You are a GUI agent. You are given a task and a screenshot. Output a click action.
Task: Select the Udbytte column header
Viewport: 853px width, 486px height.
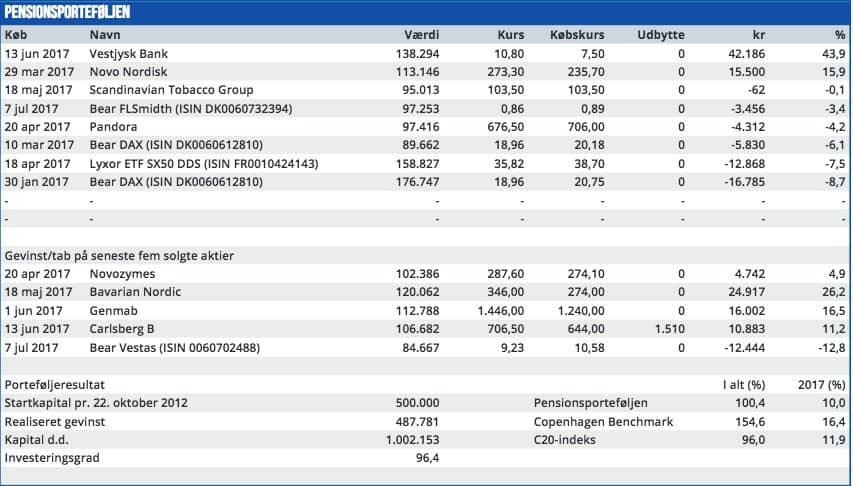click(660, 35)
